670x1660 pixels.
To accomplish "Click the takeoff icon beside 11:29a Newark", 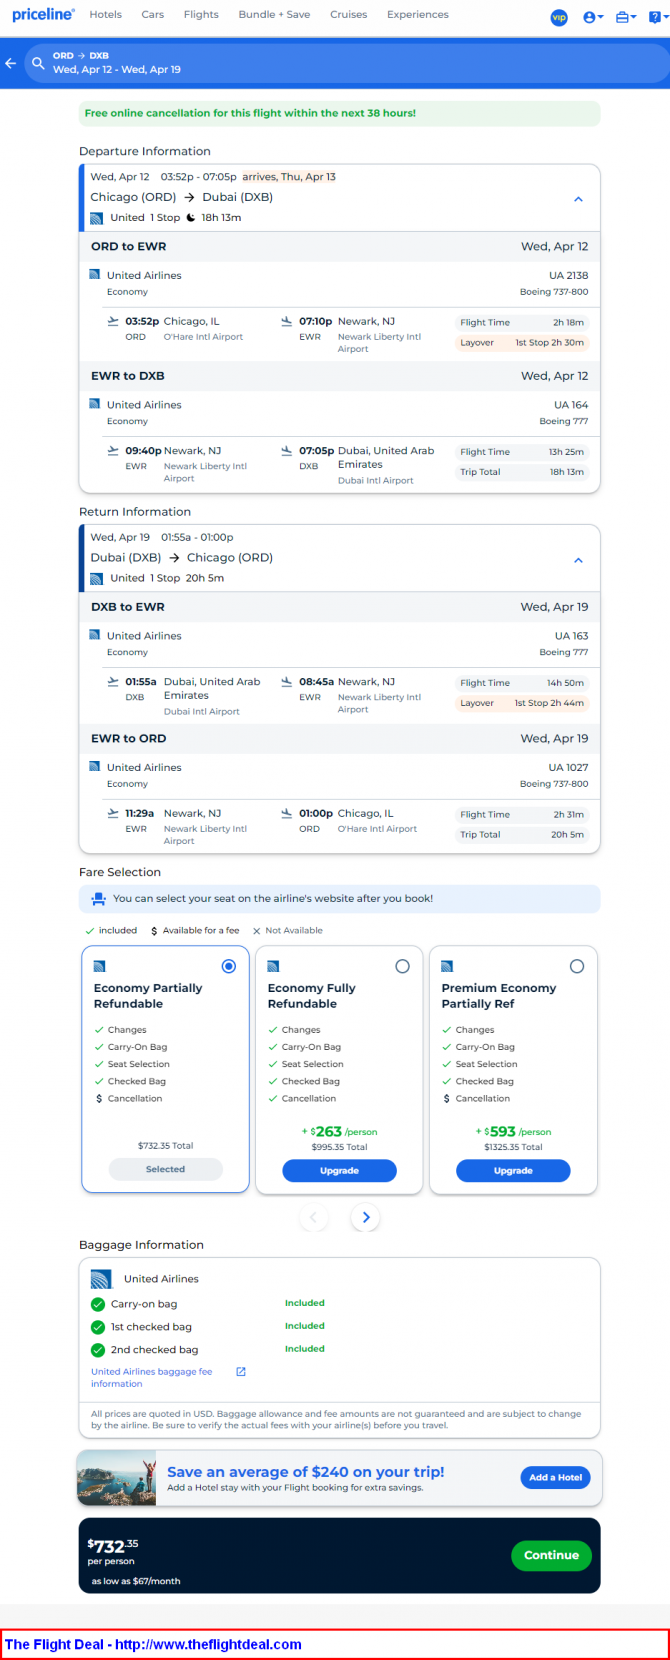I will 113,813.
